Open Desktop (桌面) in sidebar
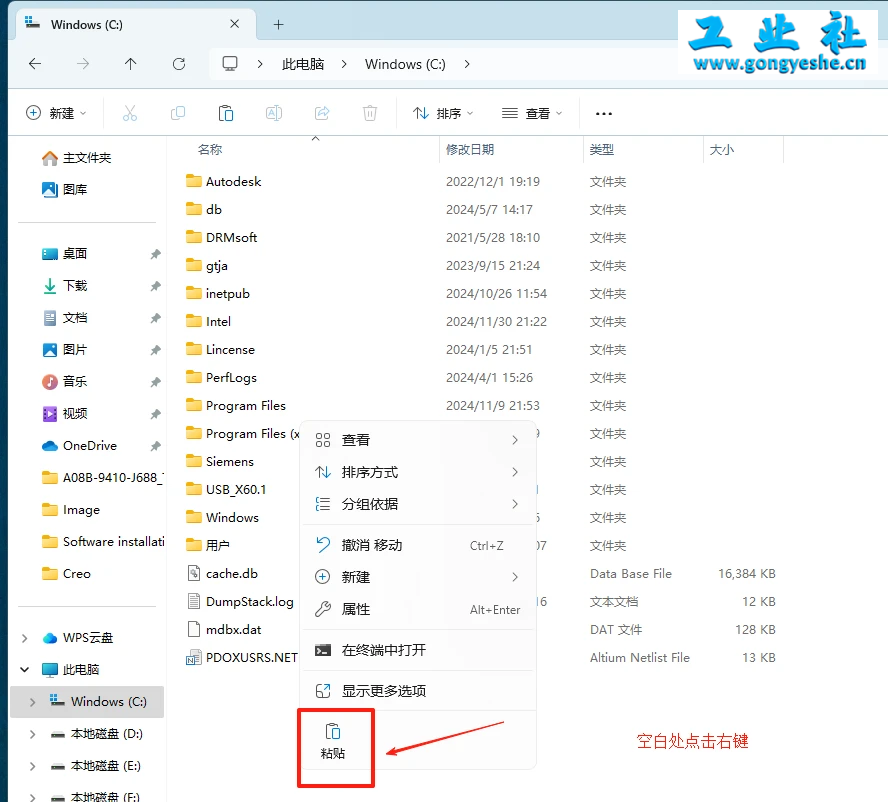Screen dimensions: 888x802 pos(64,254)
